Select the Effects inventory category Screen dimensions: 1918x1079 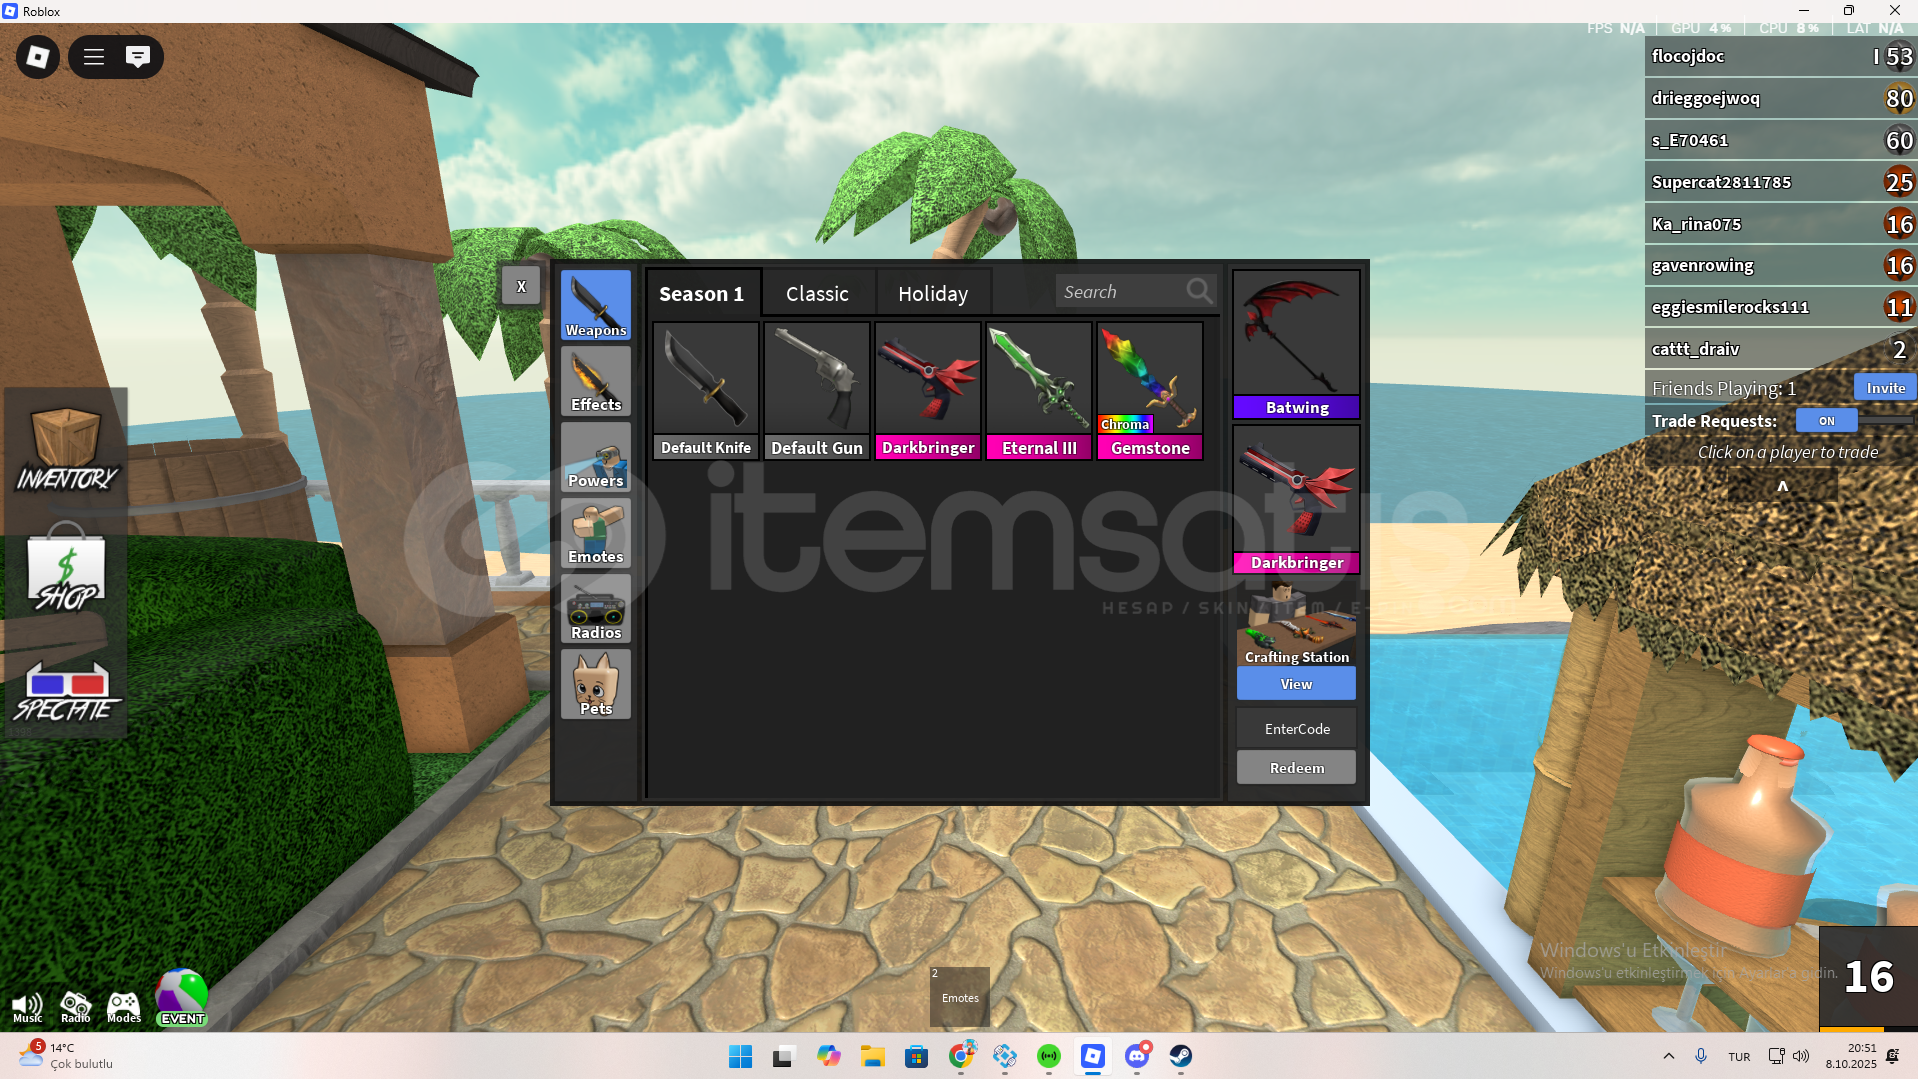596,381
